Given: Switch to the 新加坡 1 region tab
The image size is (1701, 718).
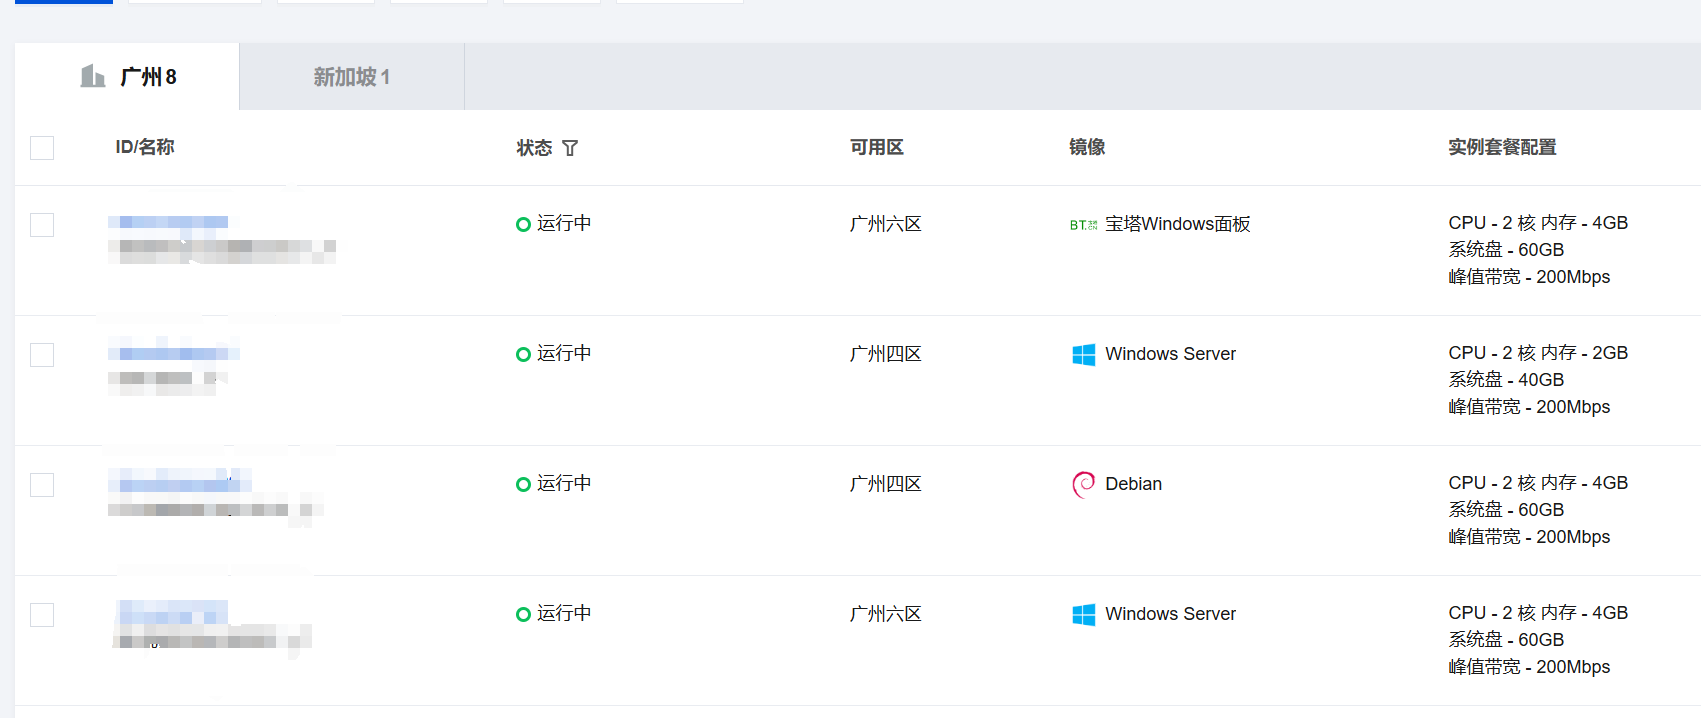Looking at the screenshot, I should [351, 77].
